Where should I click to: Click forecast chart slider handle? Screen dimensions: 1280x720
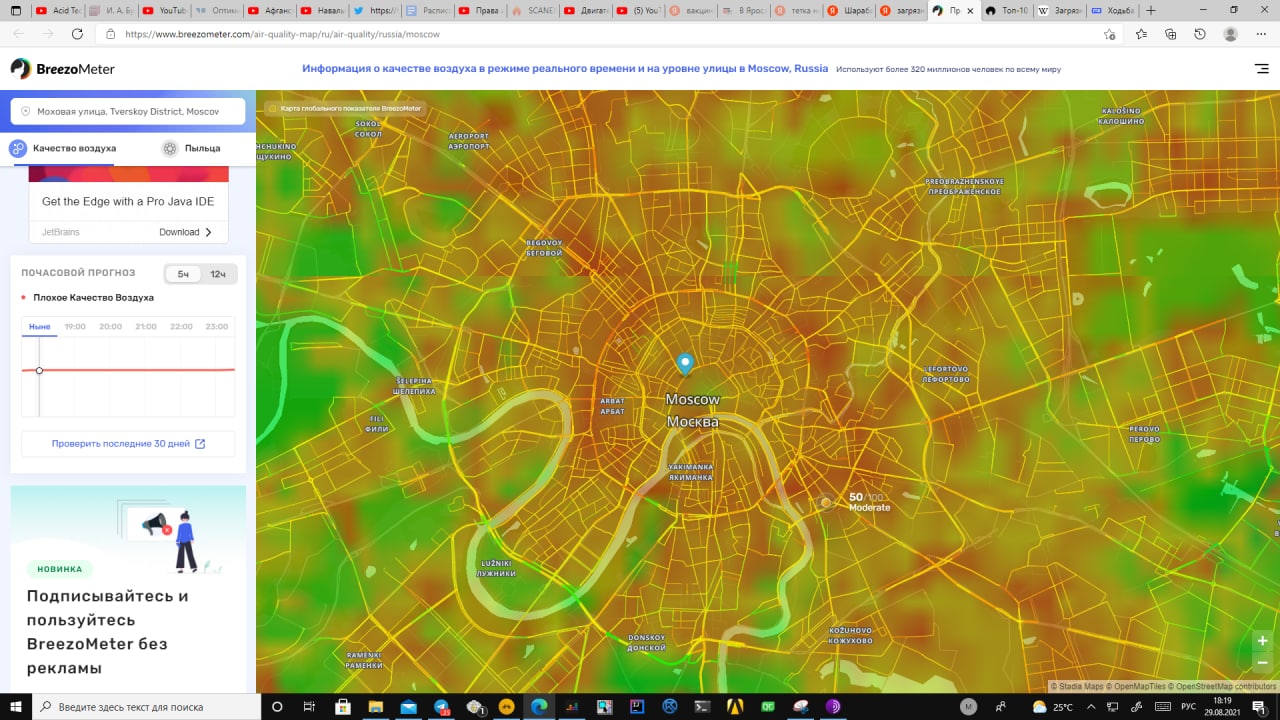pyautogui.click(x=39, y=370)
